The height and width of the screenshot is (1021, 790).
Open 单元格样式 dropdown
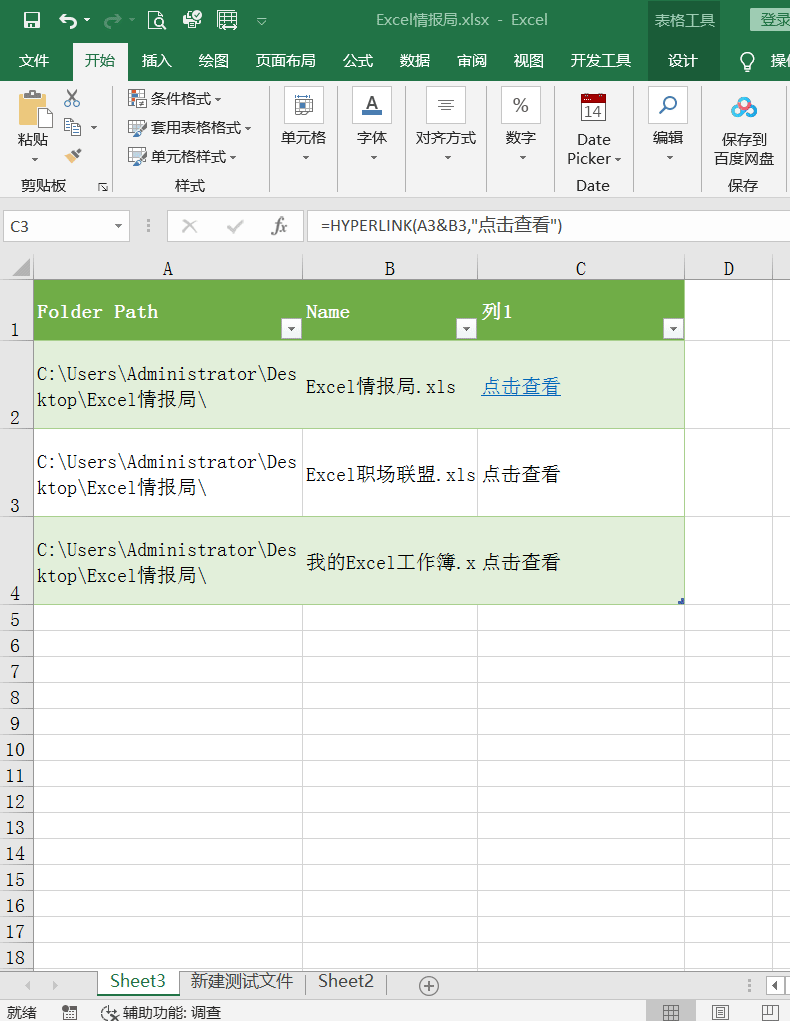(182, 156)
